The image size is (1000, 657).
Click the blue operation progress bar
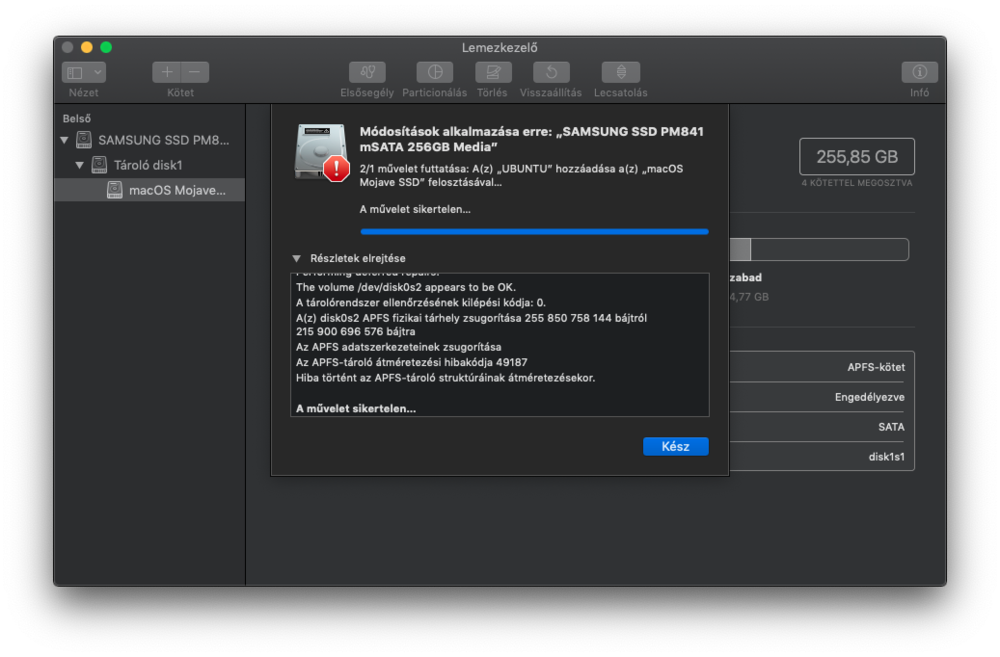coord(534,231)
